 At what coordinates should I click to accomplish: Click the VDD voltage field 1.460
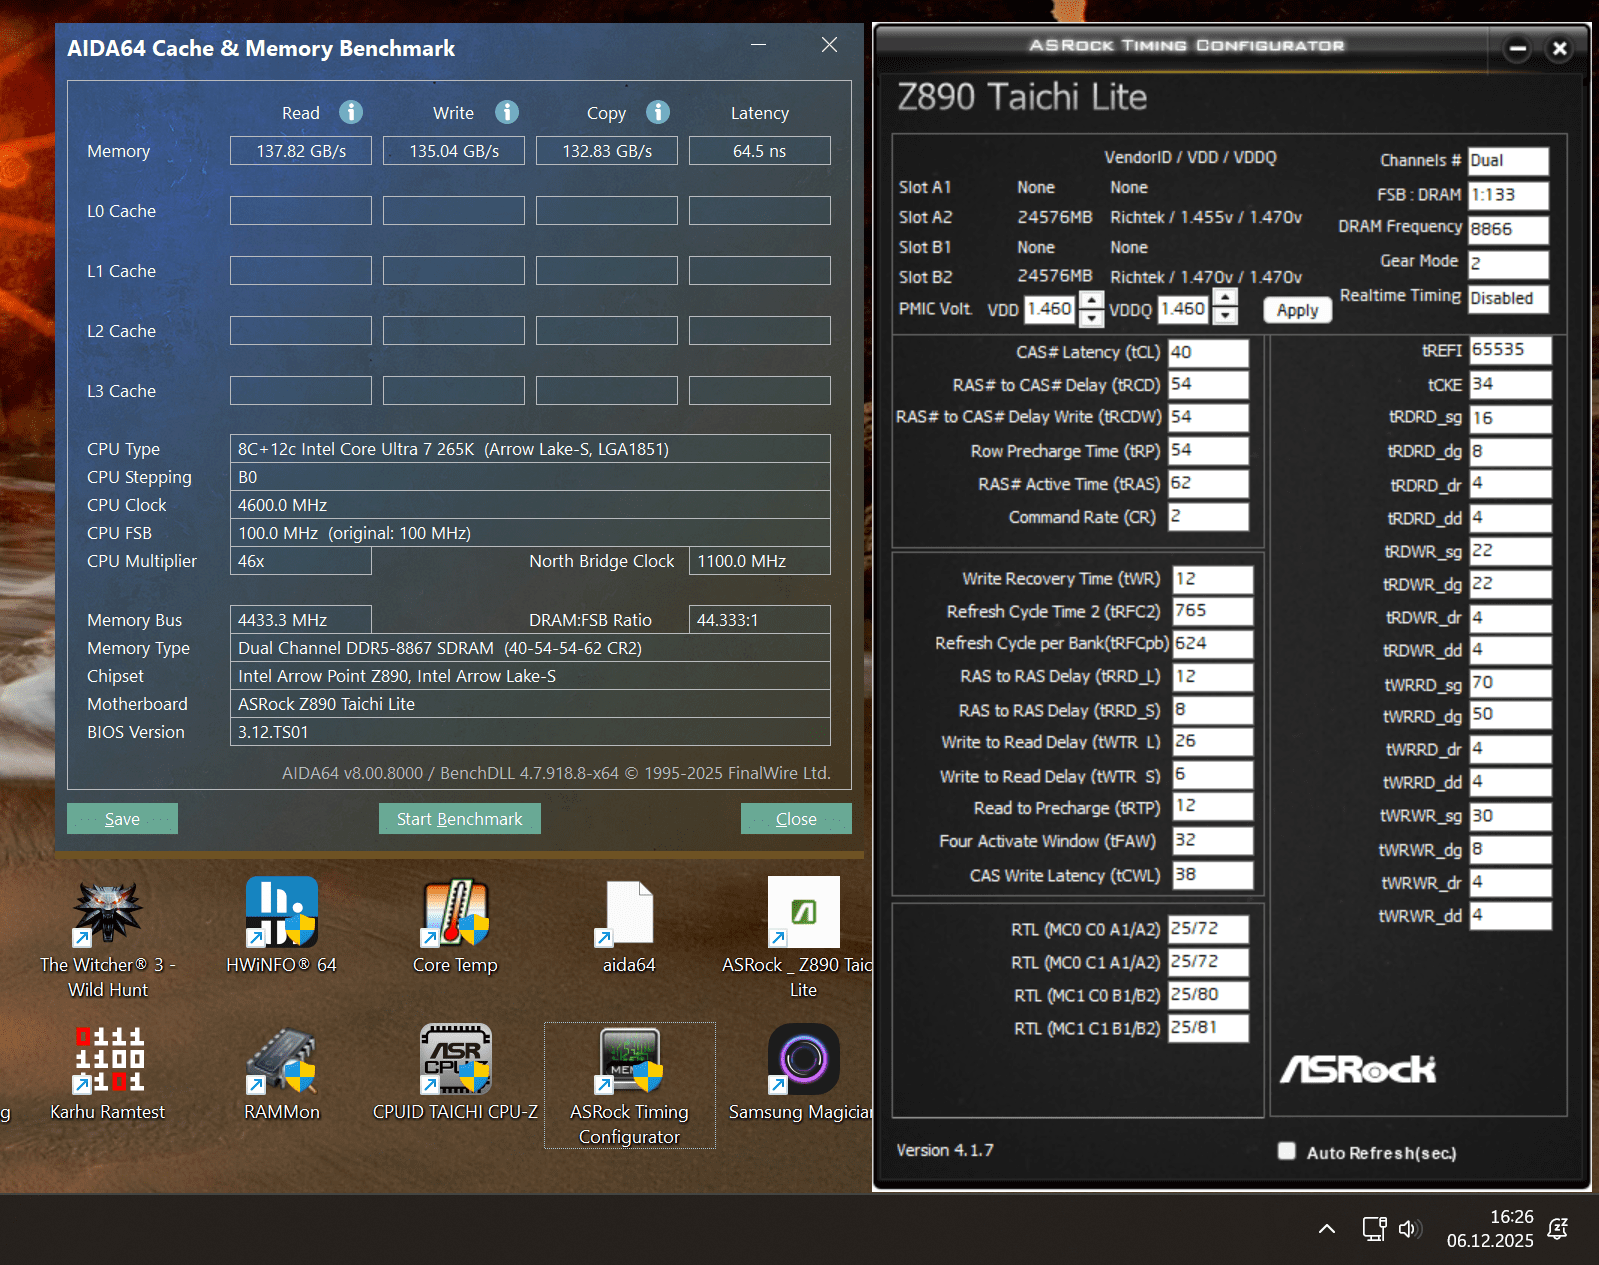click(1050, 309)
